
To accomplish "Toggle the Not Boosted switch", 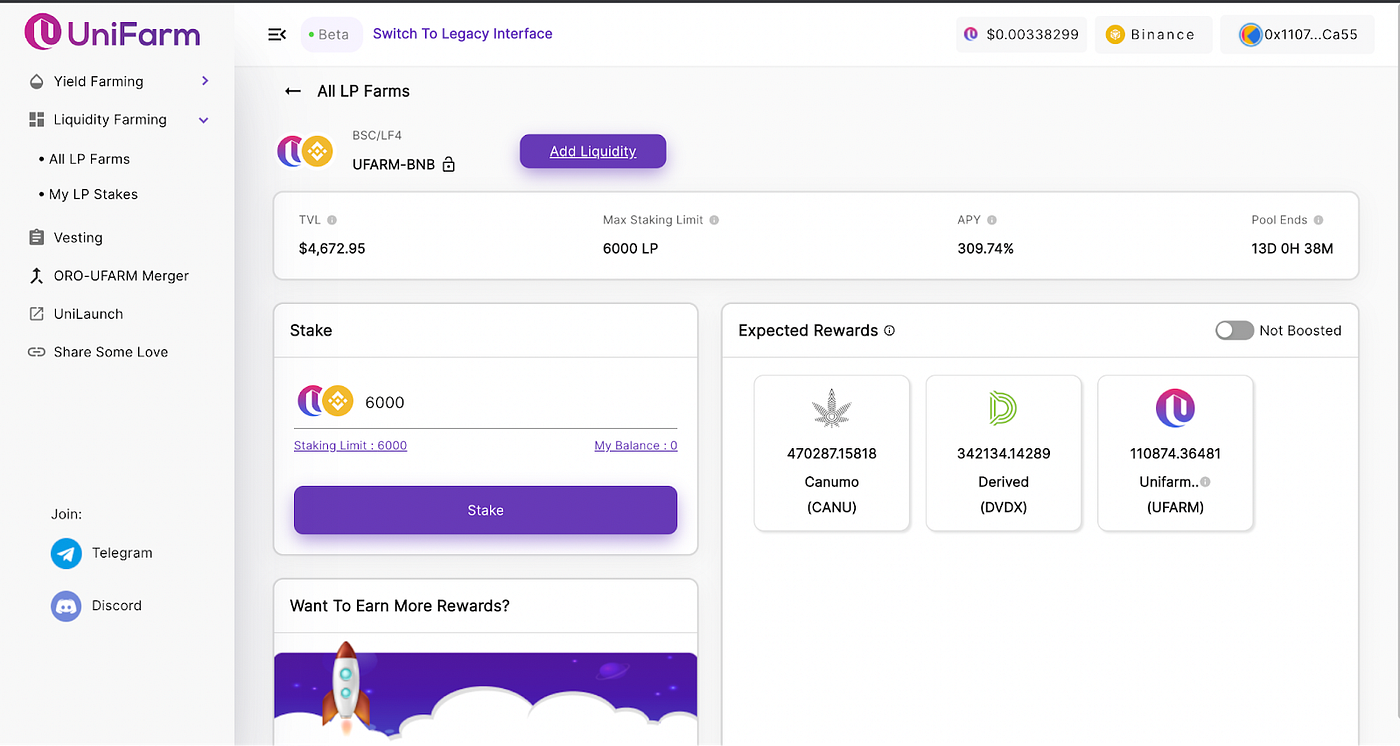I will point(1234,331).
